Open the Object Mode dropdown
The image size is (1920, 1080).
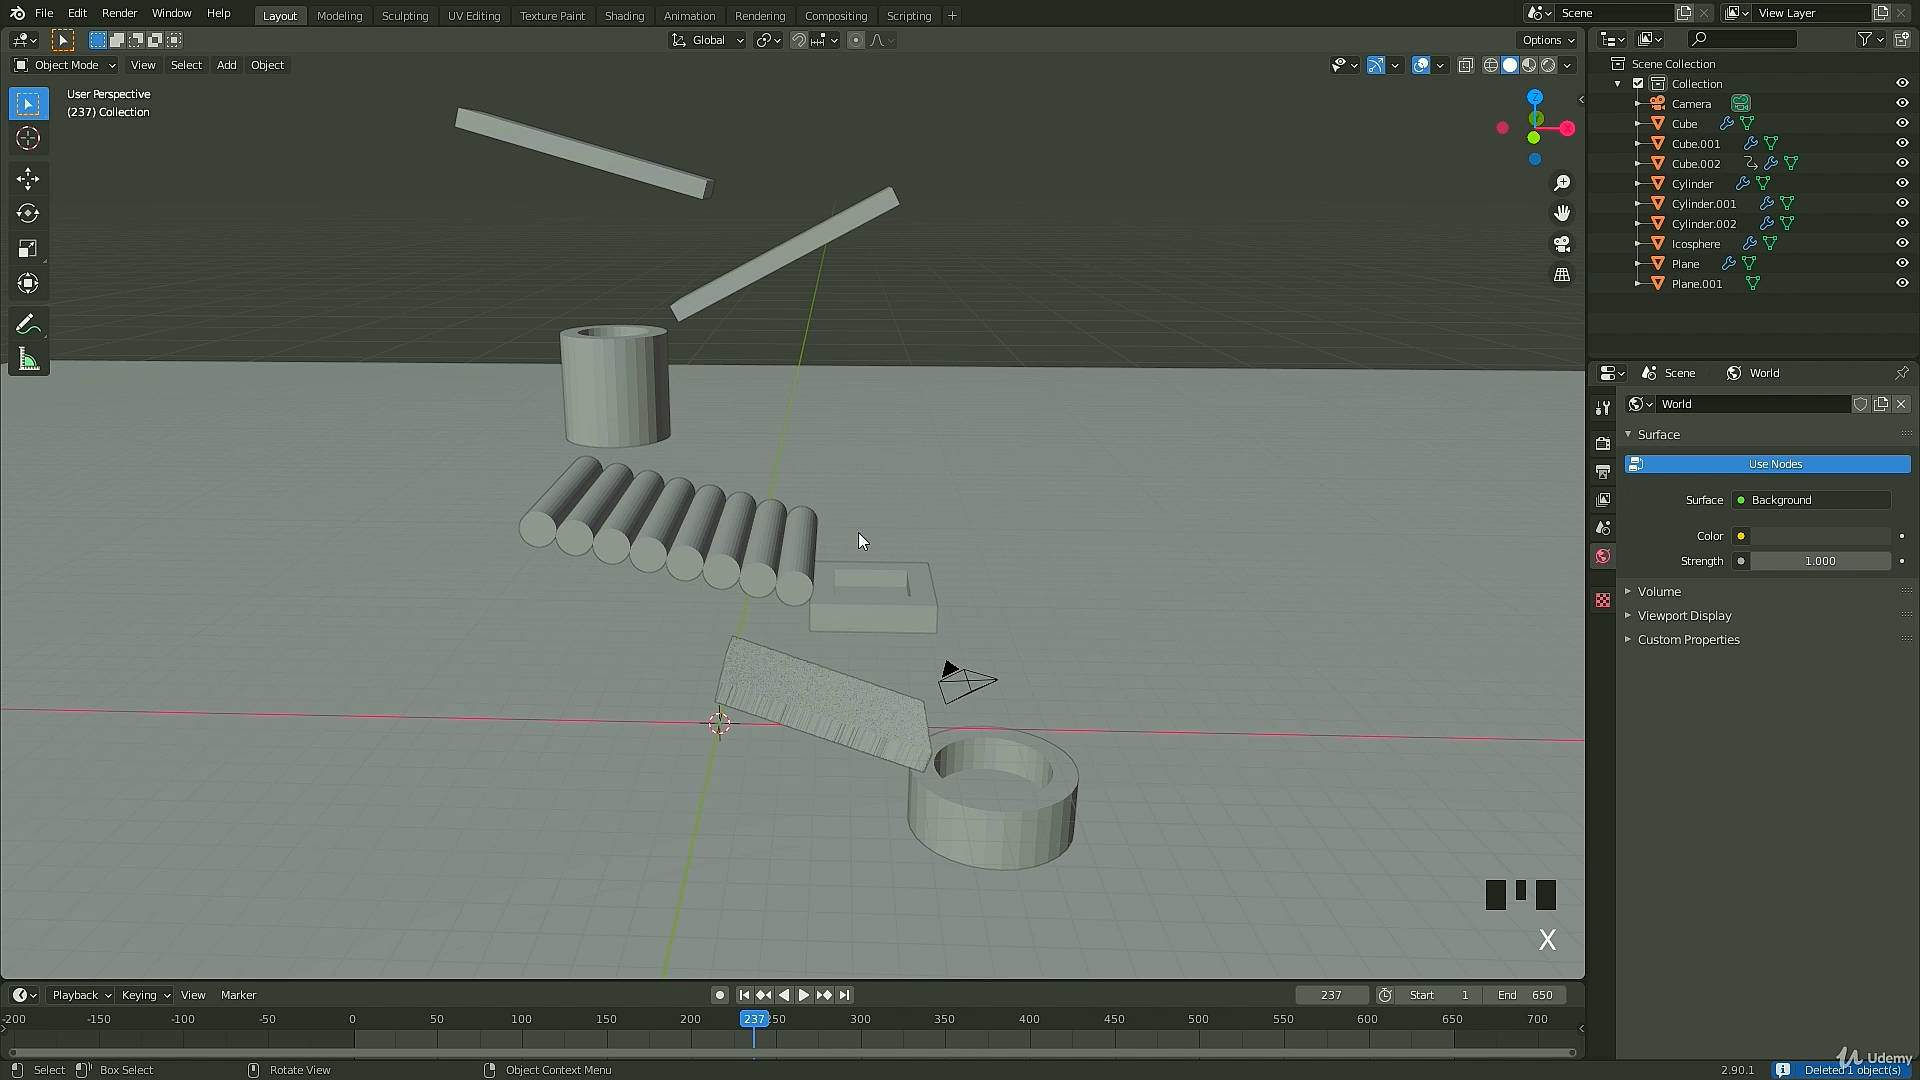coord(65,65)
